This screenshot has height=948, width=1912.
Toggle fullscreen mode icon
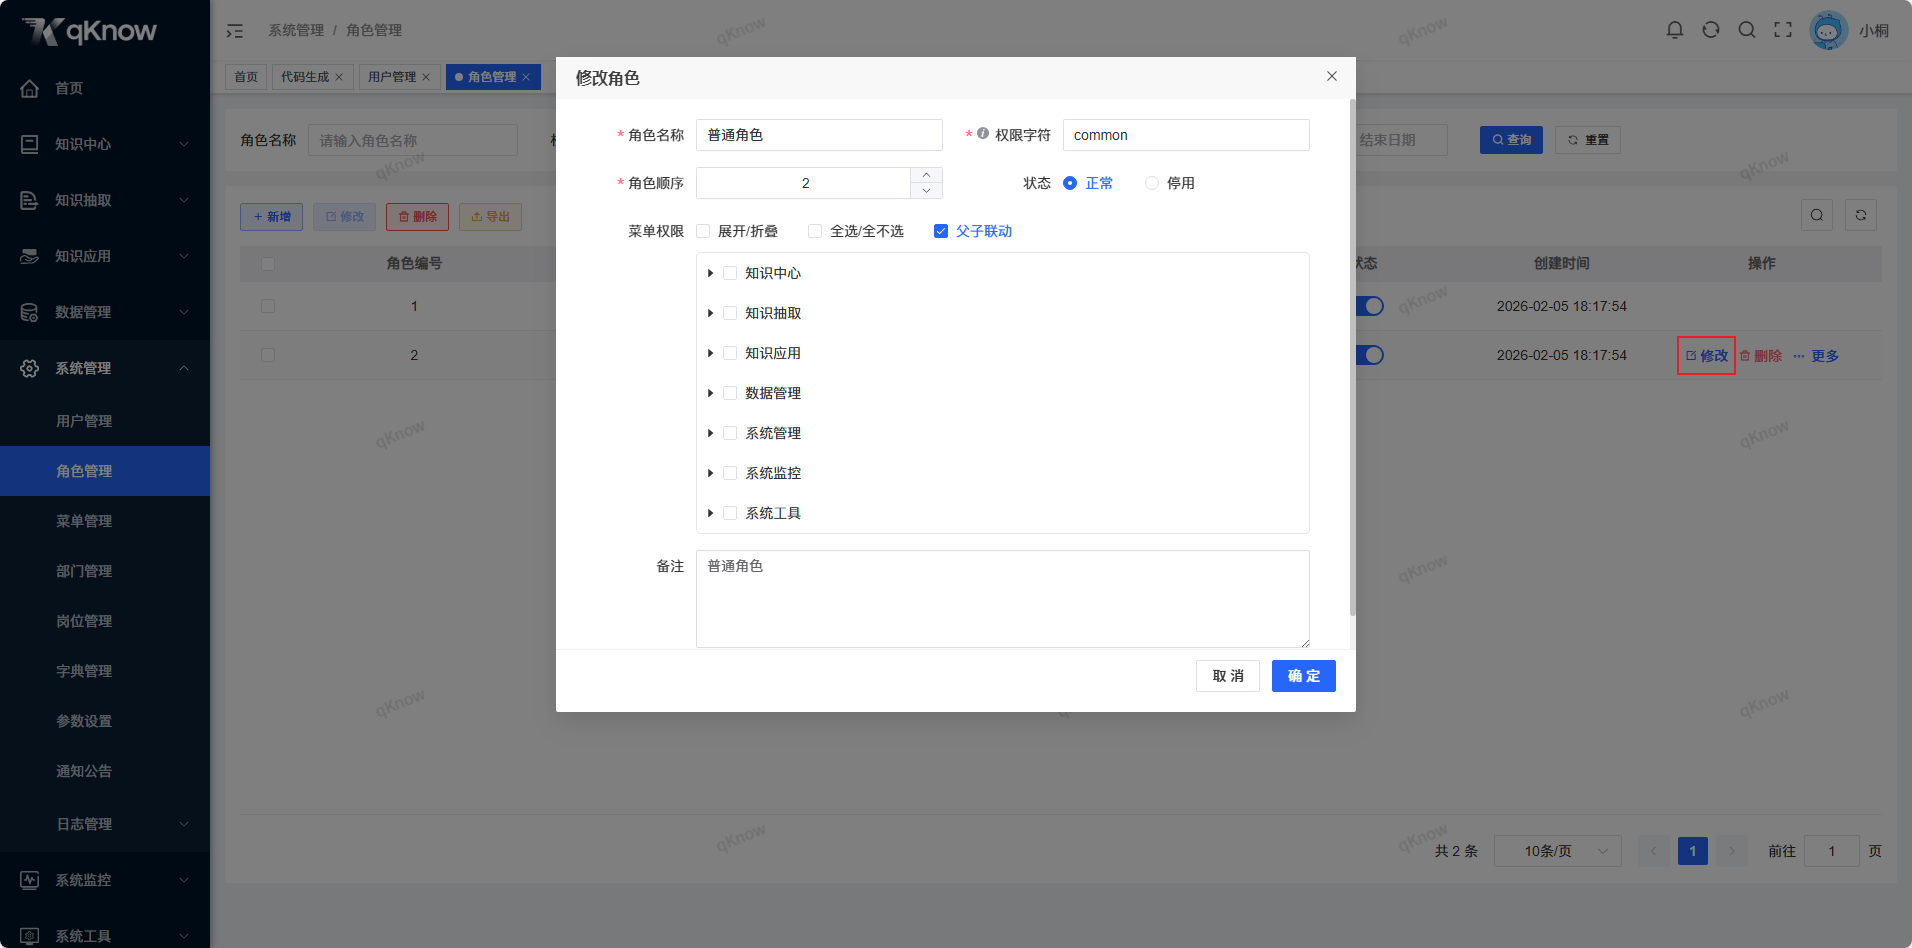[1783, 30]
